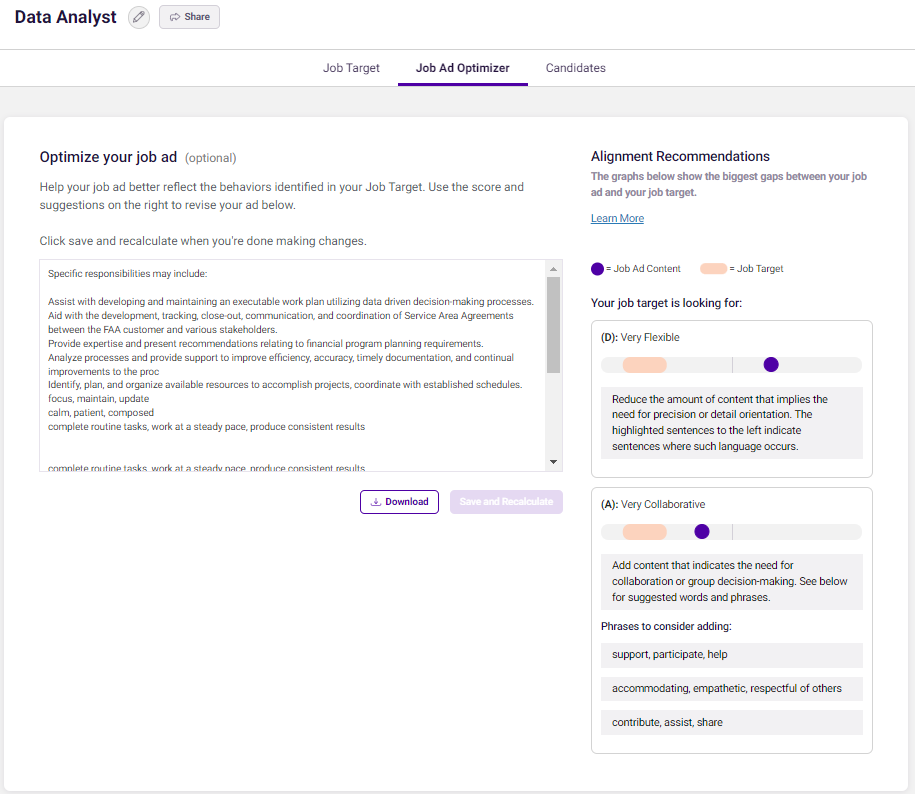Click 'Your job target is looking for:' label

[x=666, y=303]
